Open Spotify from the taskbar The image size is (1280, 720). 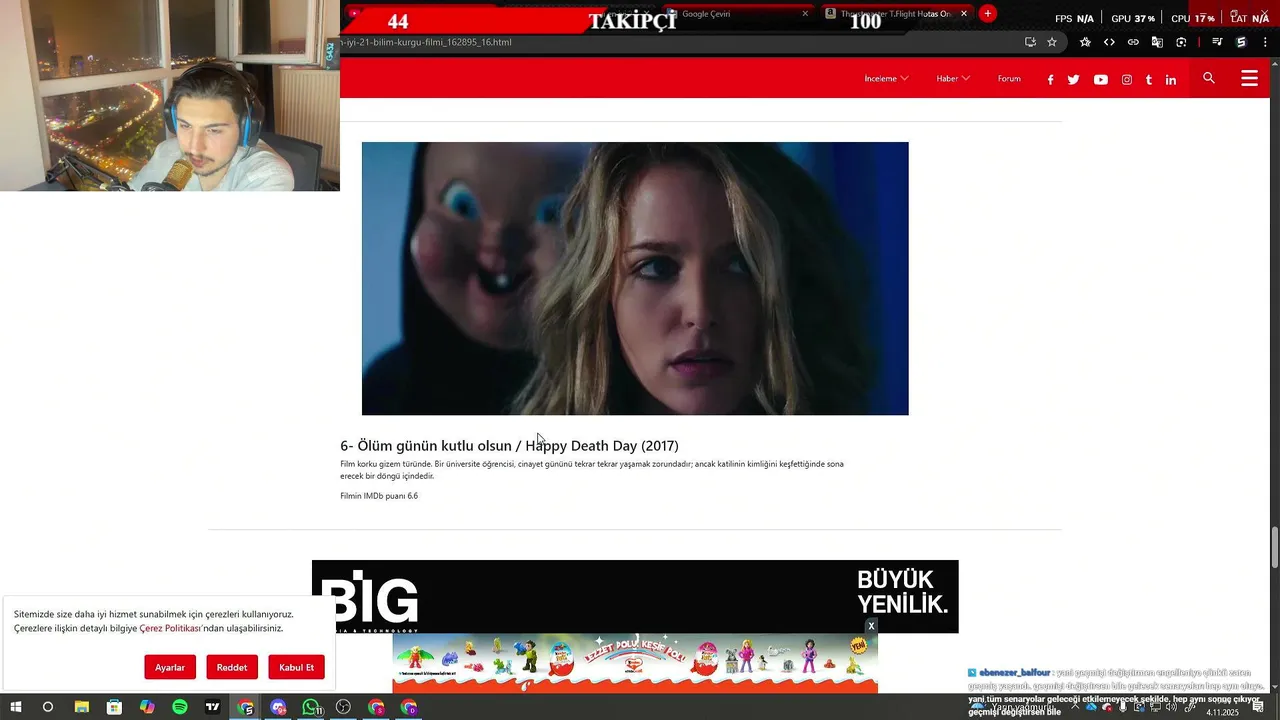pyautogui.click(x=180, y=707)
